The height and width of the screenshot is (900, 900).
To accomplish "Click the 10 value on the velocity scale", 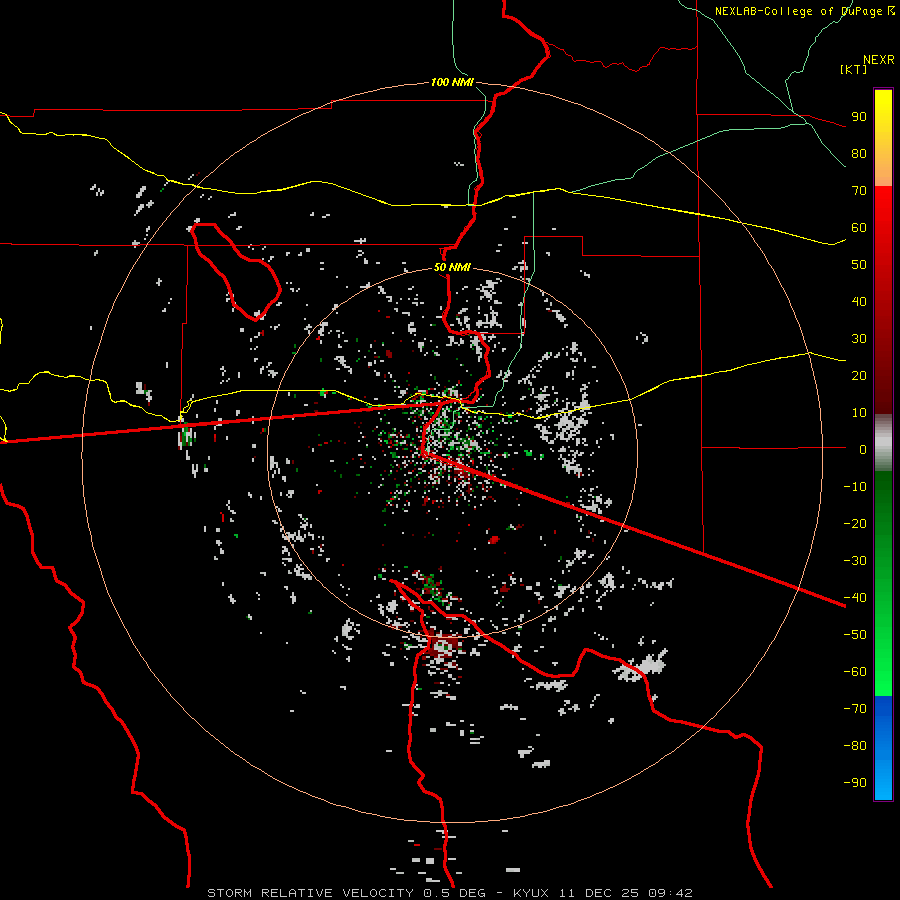I will 859,413.
